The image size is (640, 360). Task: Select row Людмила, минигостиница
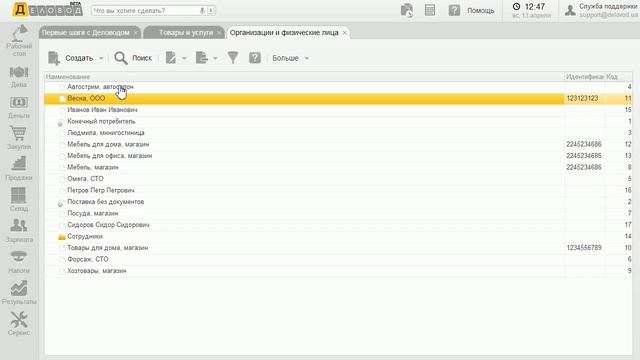pos(338,133)
